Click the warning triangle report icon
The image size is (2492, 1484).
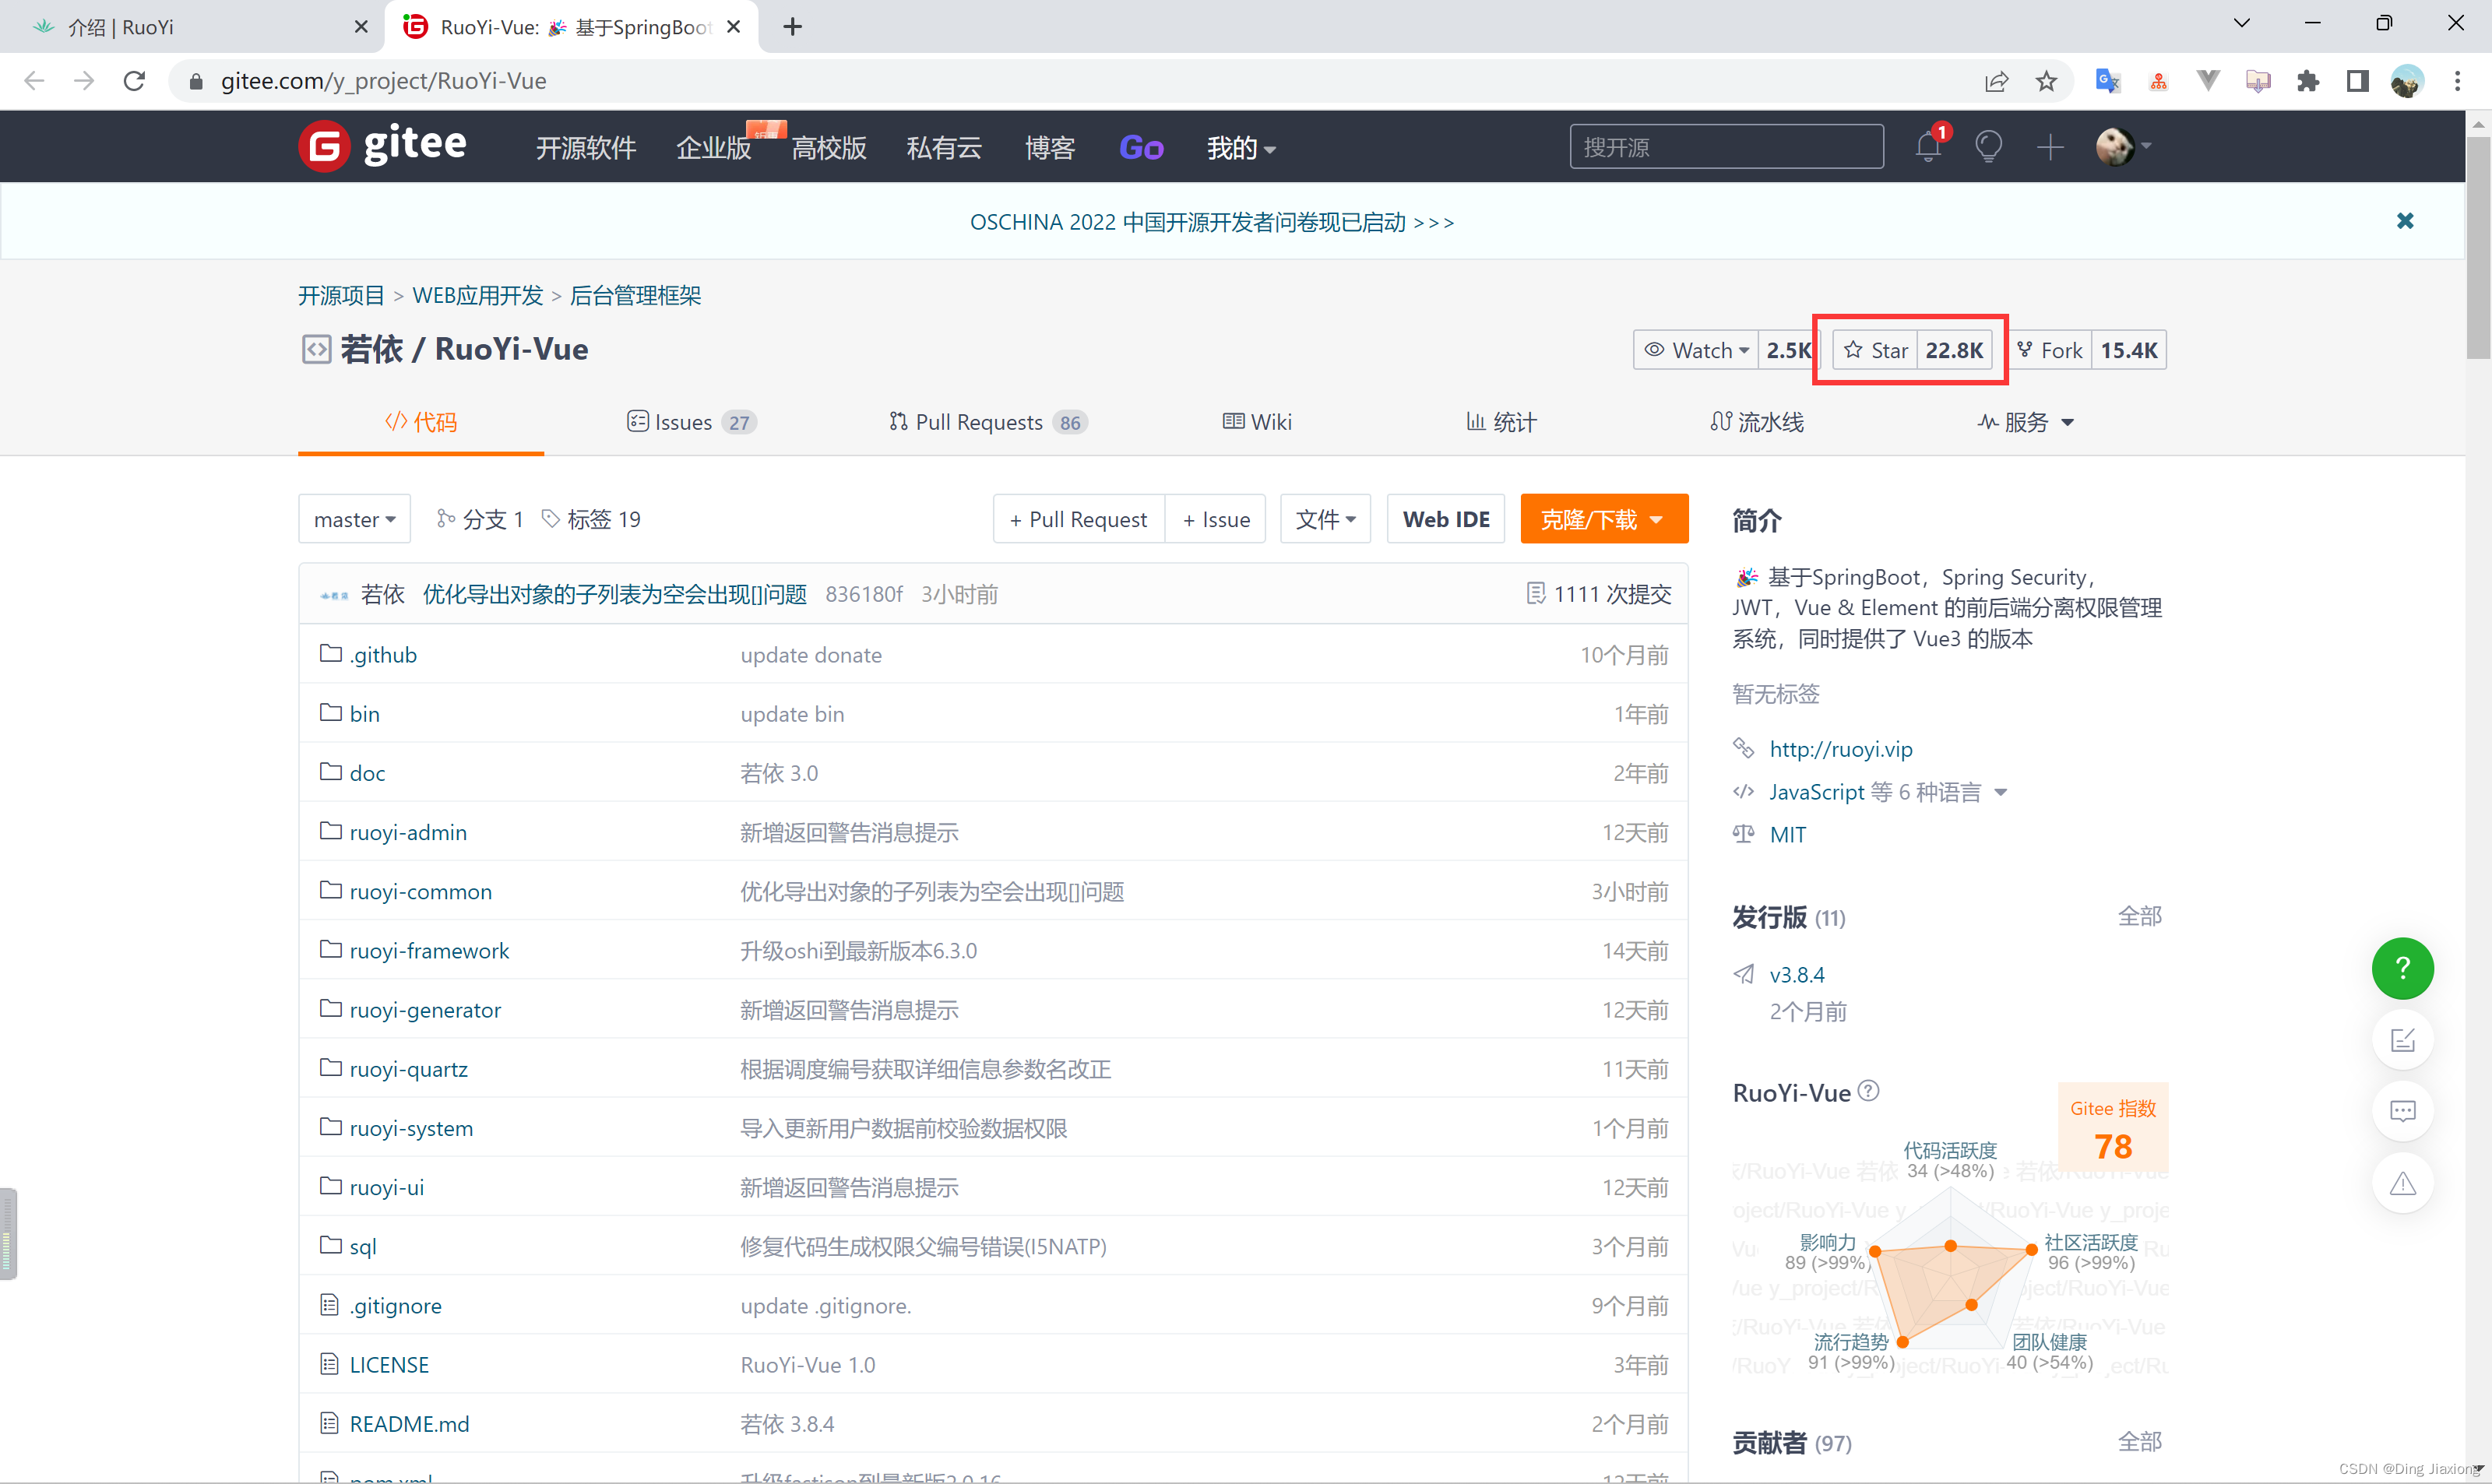(2402, 1184)
